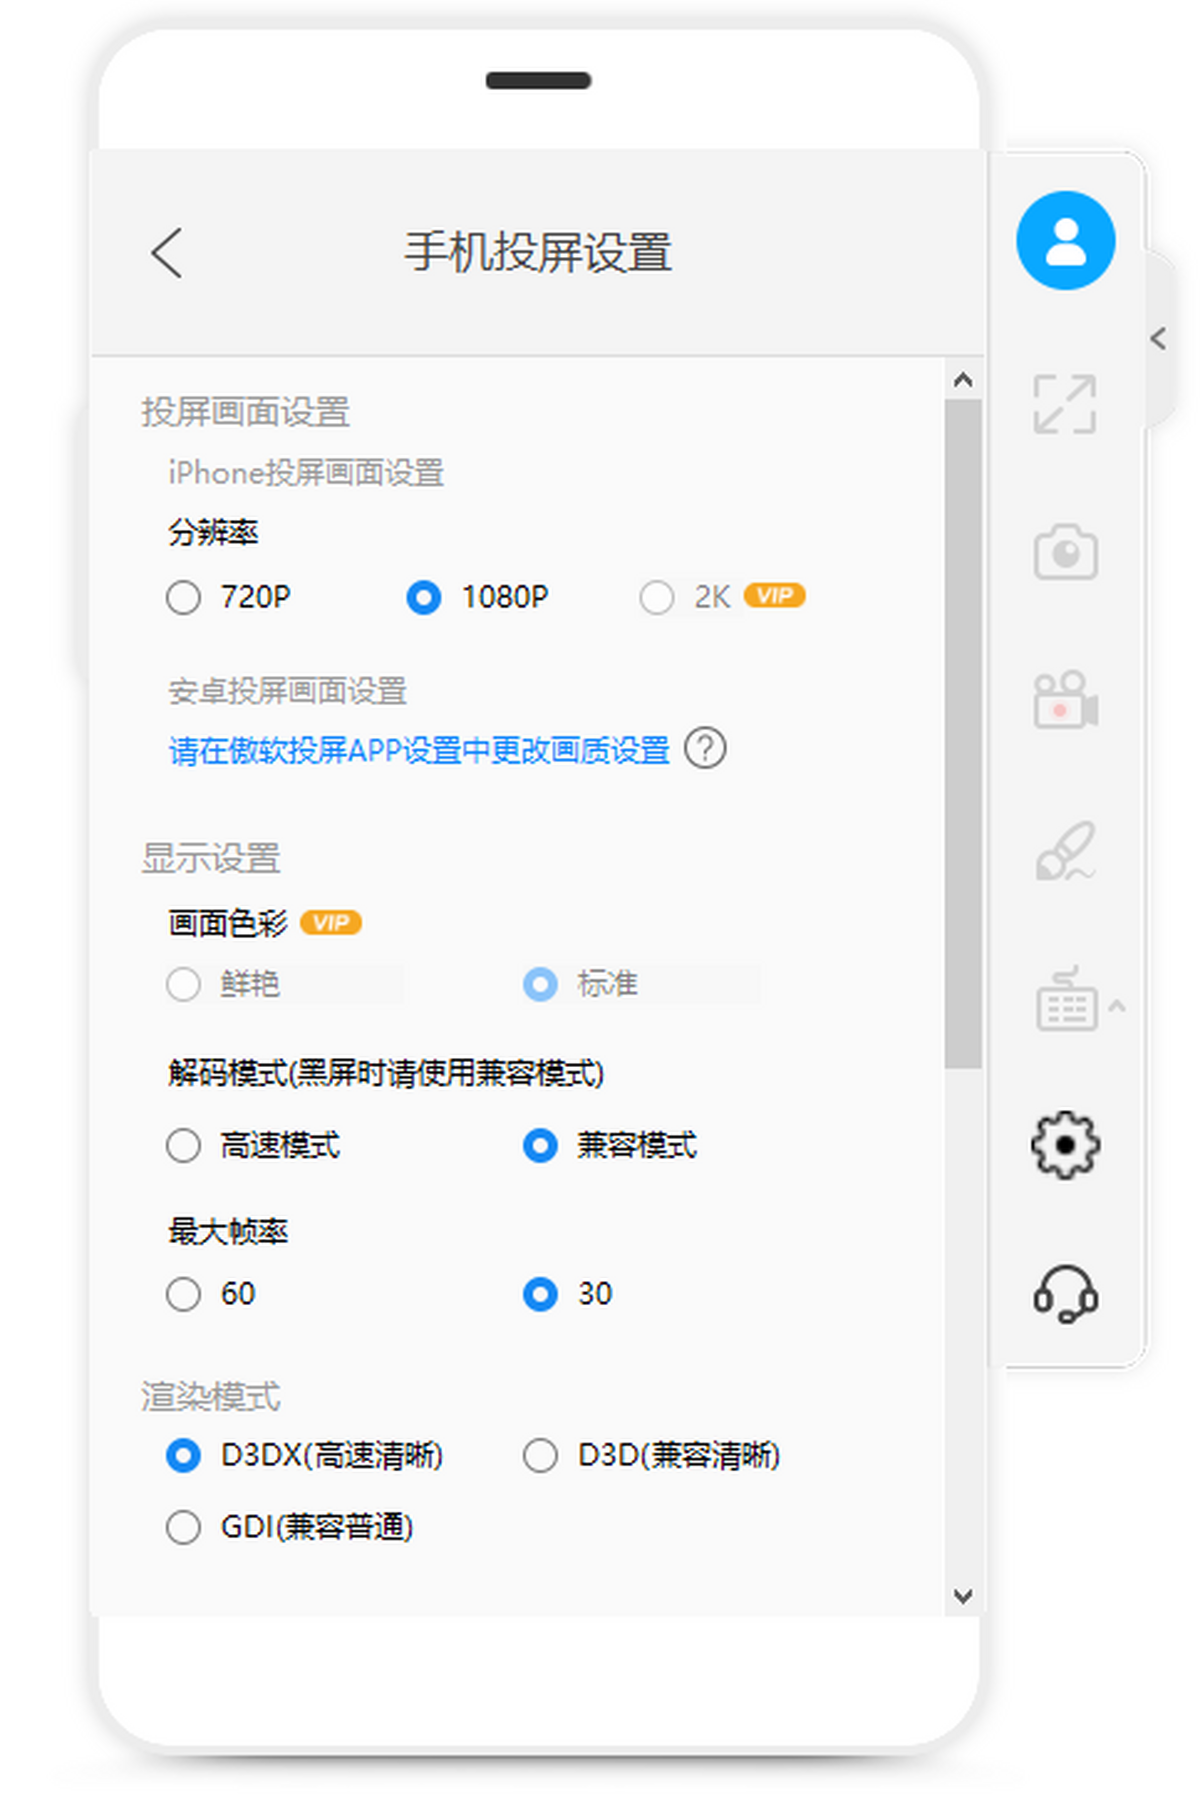
Task: Select 高速模式 decoding mode
Action: [x=184, y=1145]
